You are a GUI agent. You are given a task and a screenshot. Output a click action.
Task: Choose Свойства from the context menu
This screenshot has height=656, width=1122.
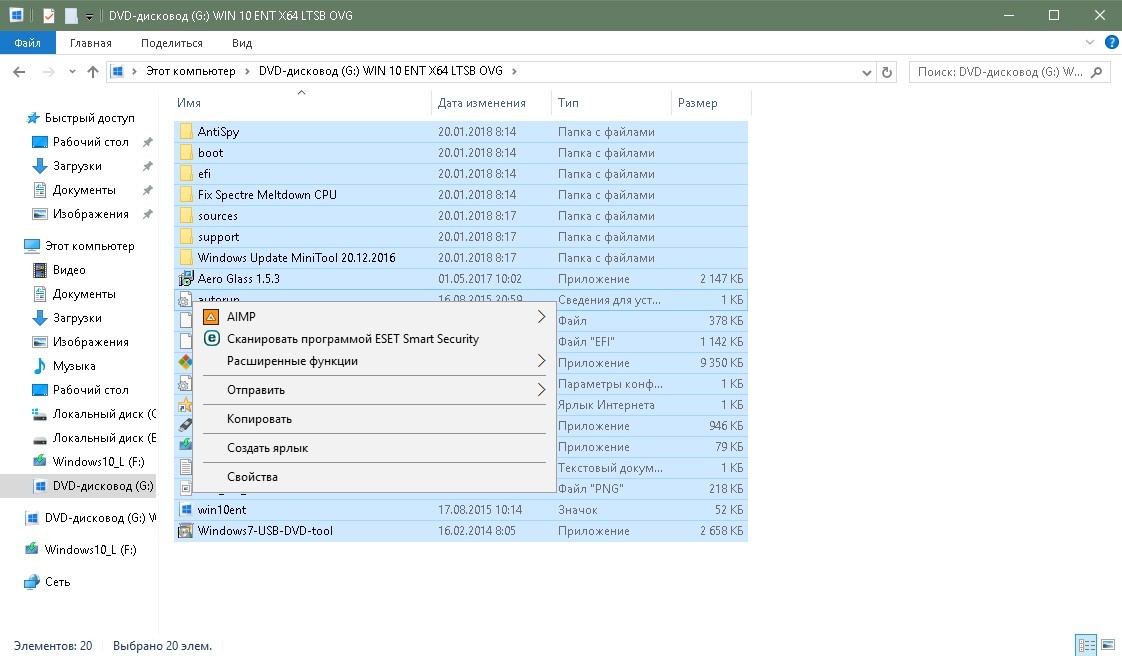252,477
